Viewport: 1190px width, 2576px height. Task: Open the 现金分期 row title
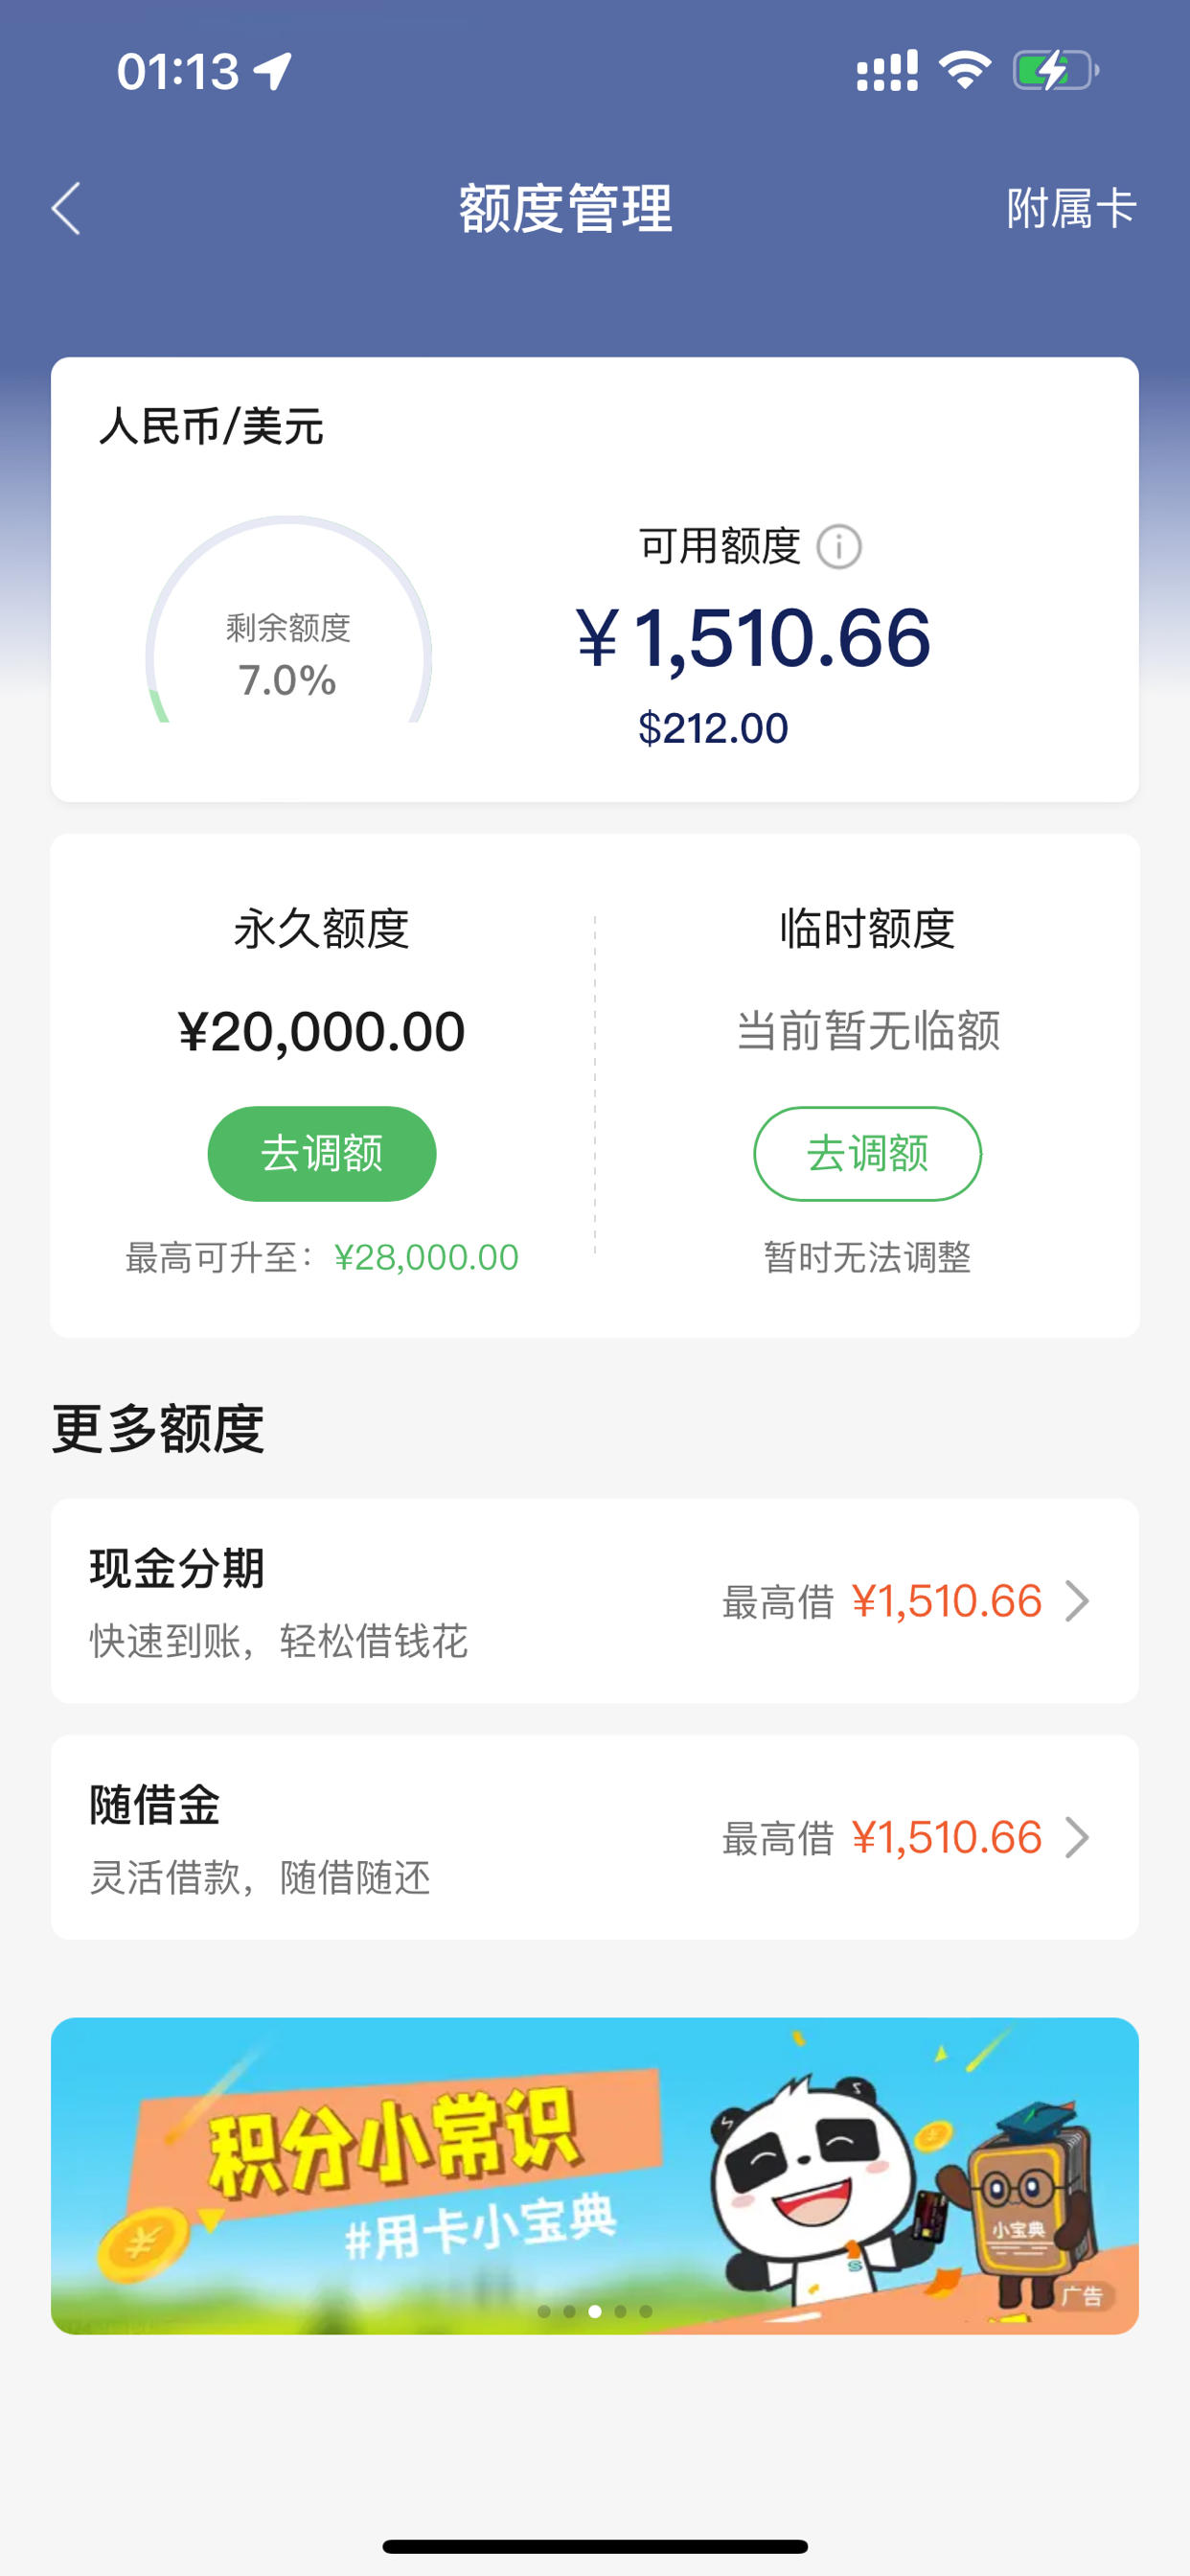tap(177, 1568)
